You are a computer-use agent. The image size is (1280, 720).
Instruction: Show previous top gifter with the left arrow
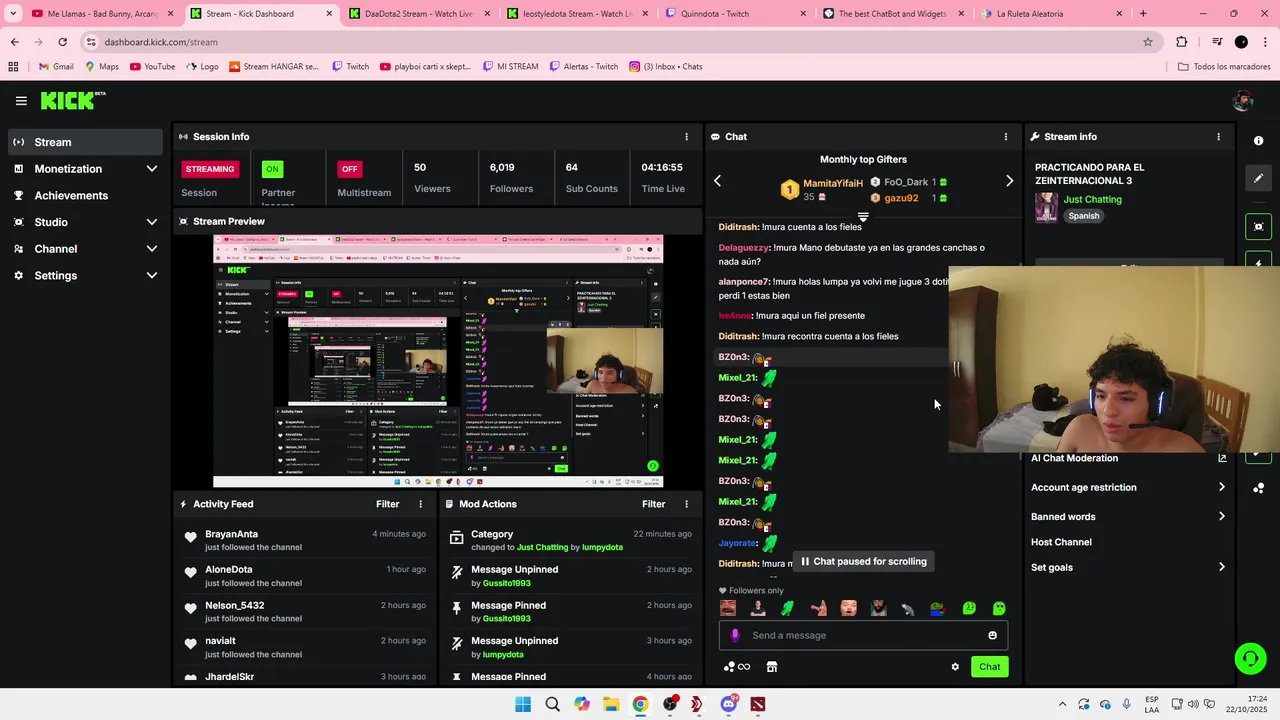[717, 181]
